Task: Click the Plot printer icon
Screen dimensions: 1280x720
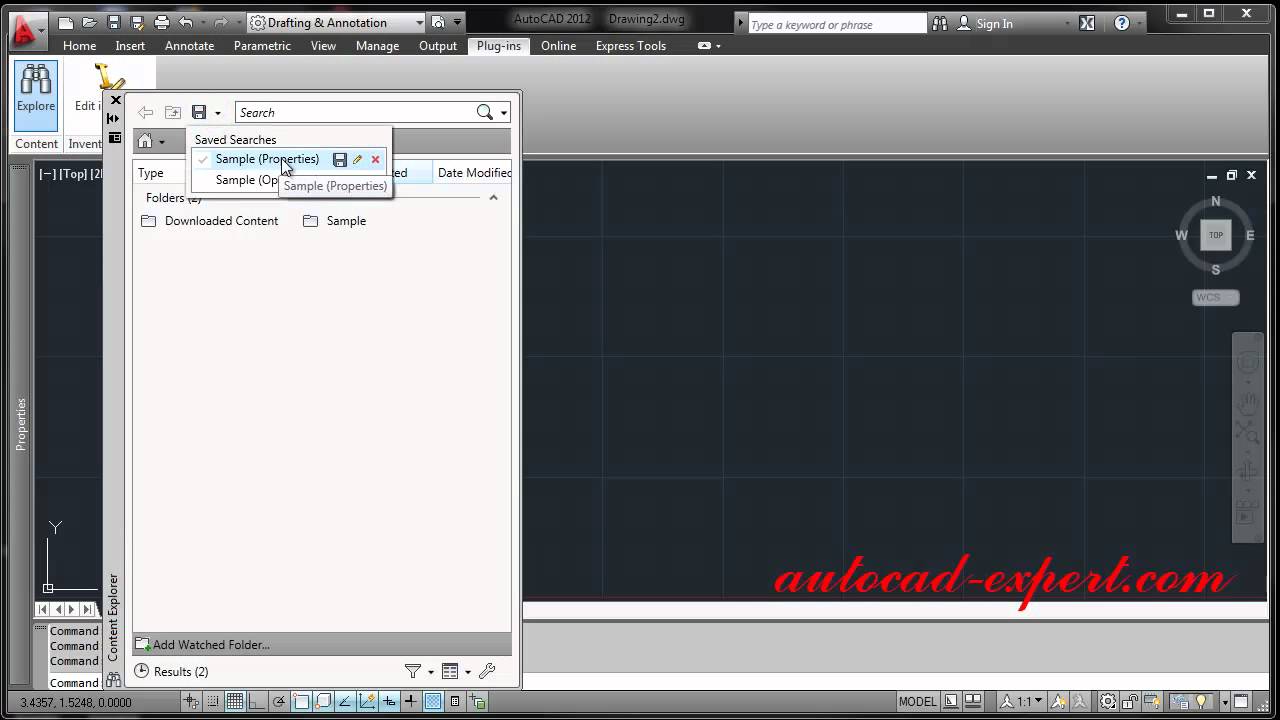Action: (x=162, y=22)
